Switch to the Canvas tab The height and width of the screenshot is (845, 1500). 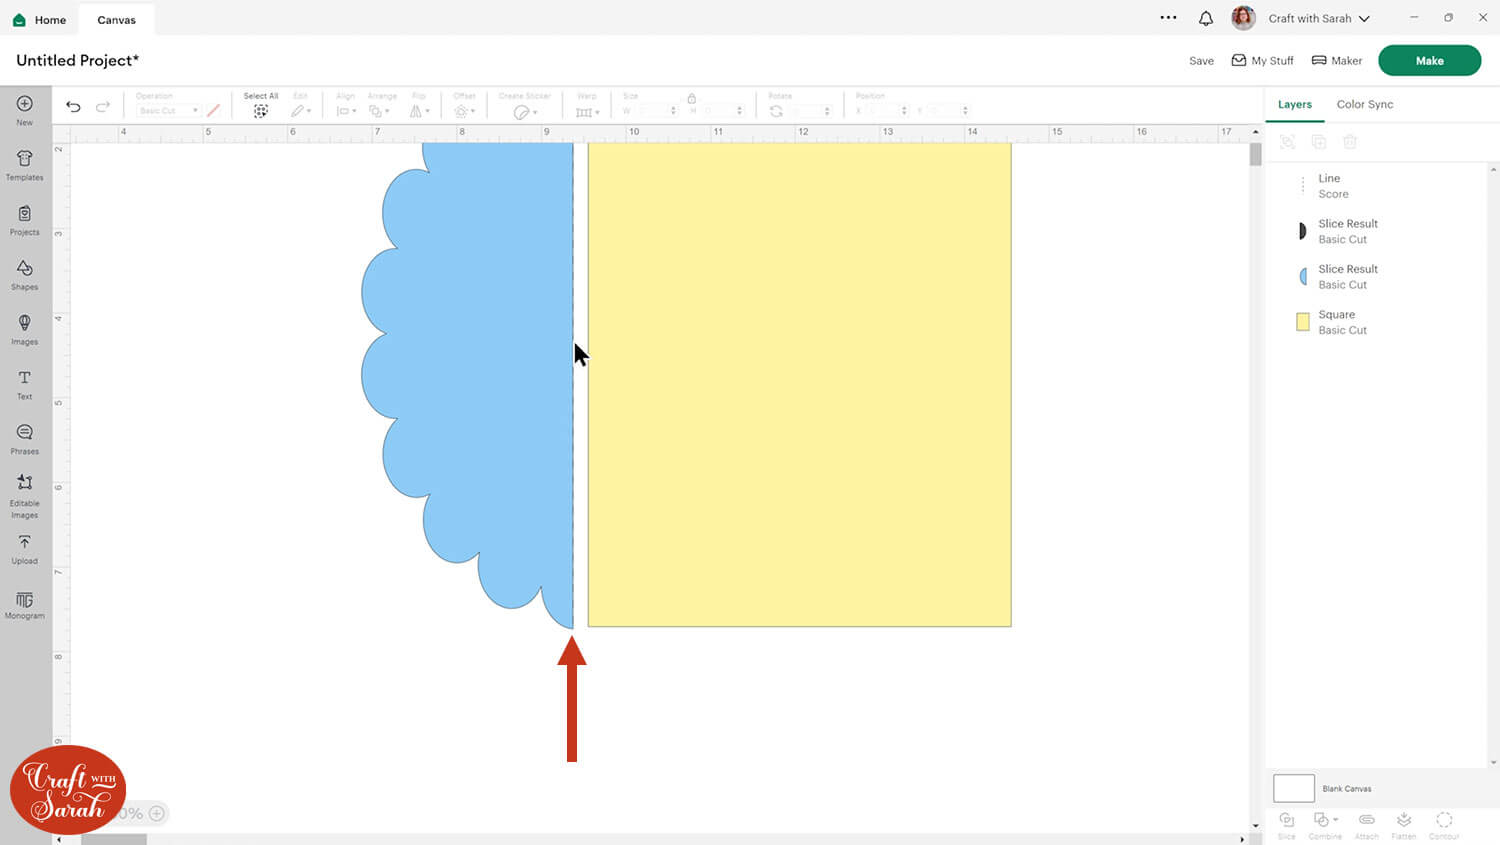click(116, 19)
